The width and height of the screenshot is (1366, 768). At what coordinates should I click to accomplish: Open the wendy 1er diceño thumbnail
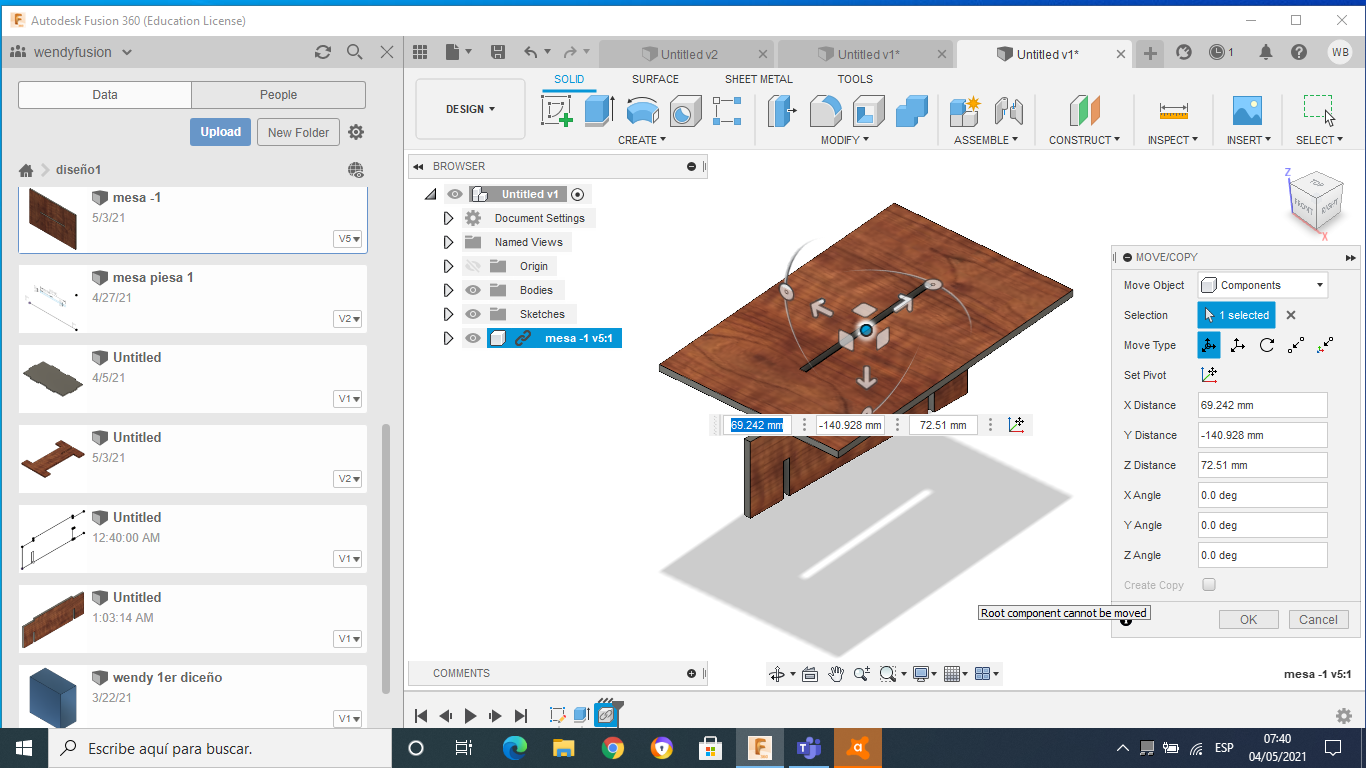[x=53, y=696]
